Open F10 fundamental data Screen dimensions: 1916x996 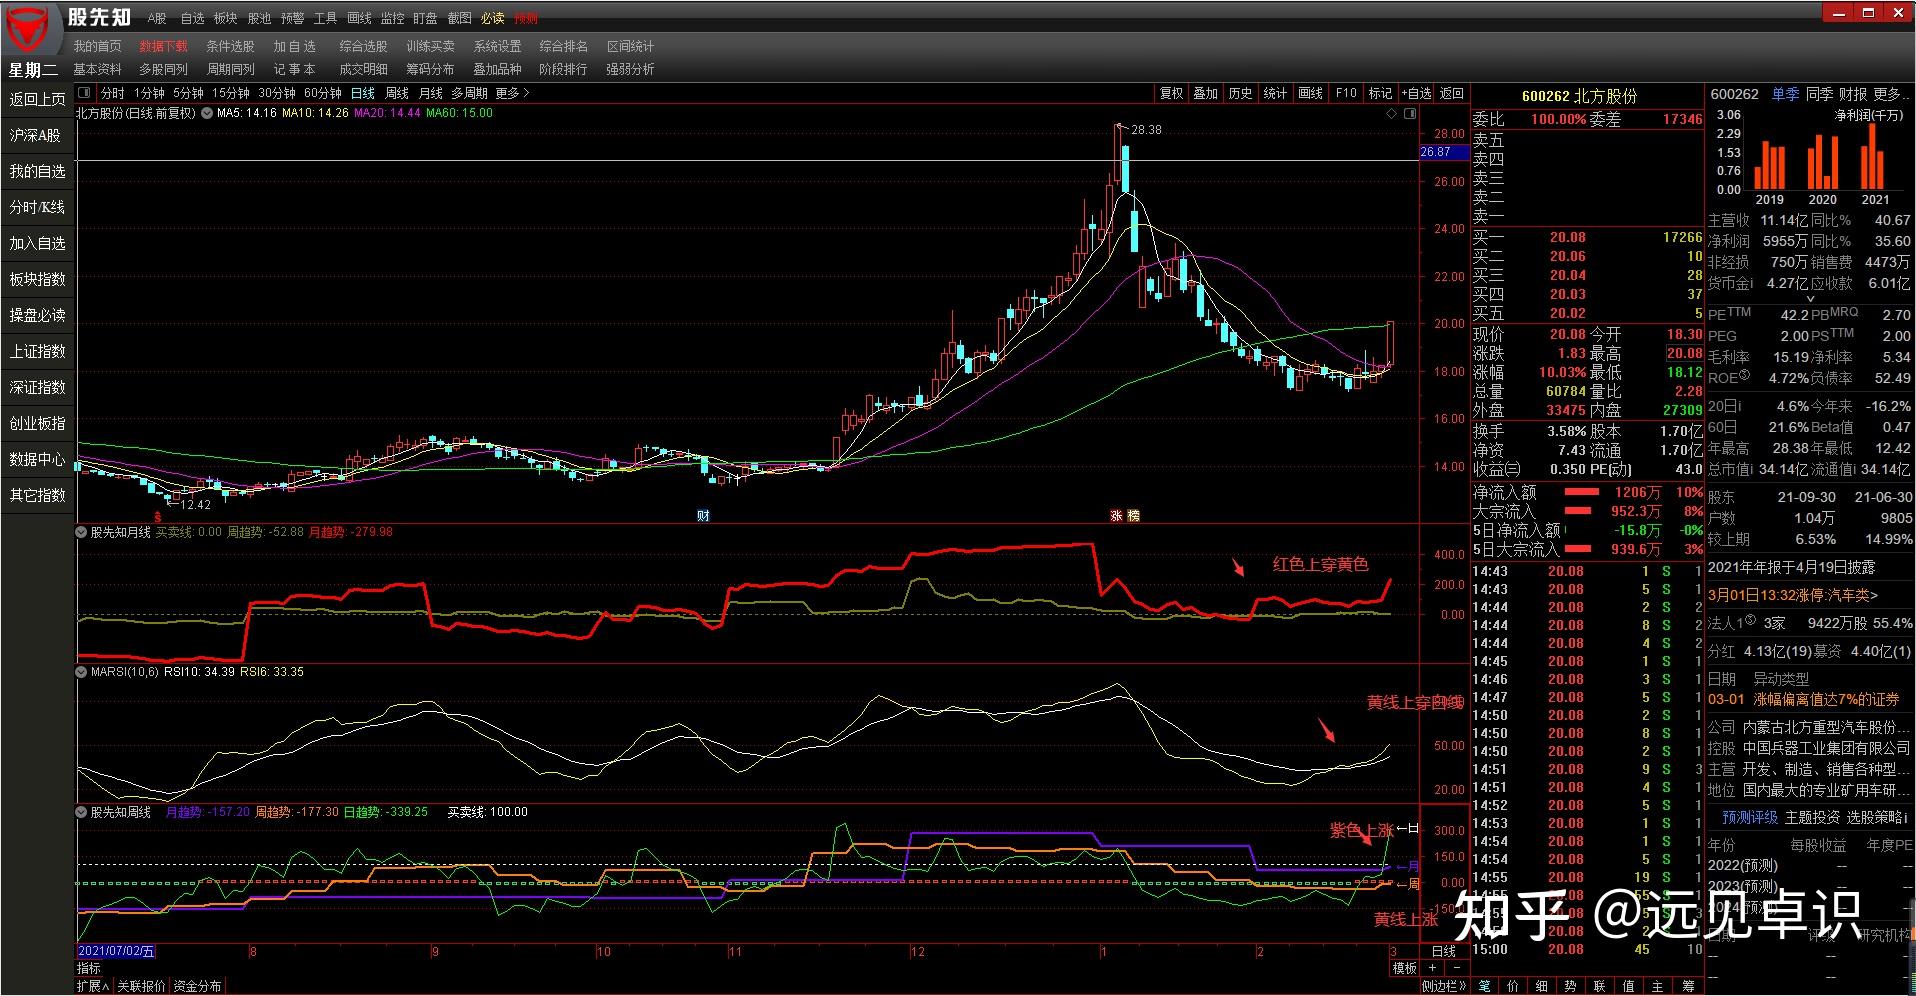click(x=1345, y=92)
